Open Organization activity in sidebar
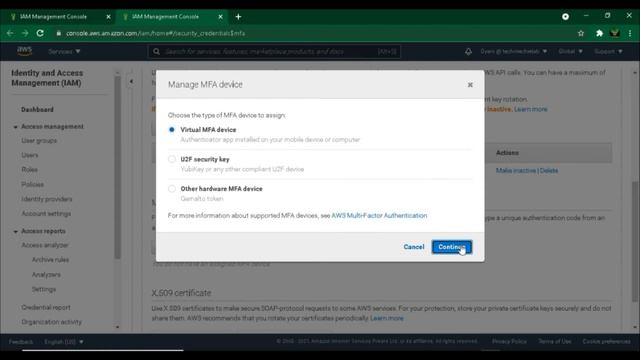Viewport: 640px width, 360px height. (51, 322)
